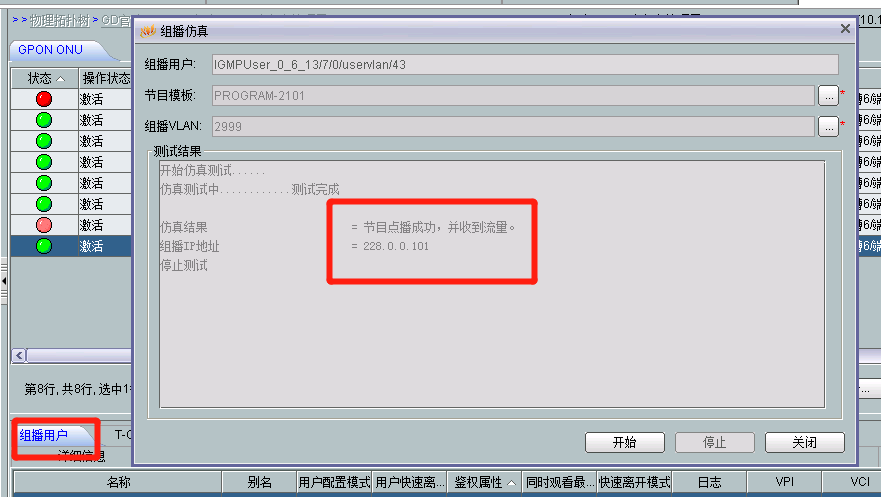This screenshot has height=497, width=881.
Task: Collapse the left panel splitter arrow
Action: tap(4, 280)
